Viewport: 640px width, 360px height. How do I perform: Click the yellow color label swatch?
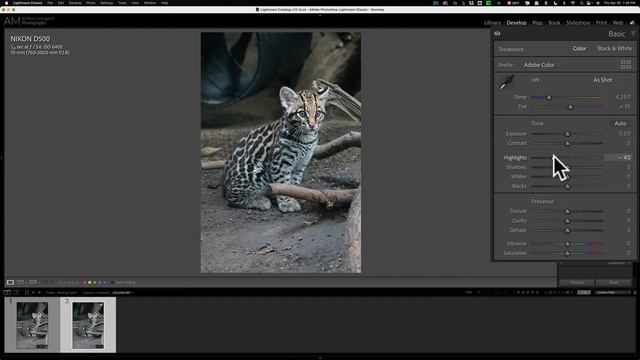click(90, 282)
